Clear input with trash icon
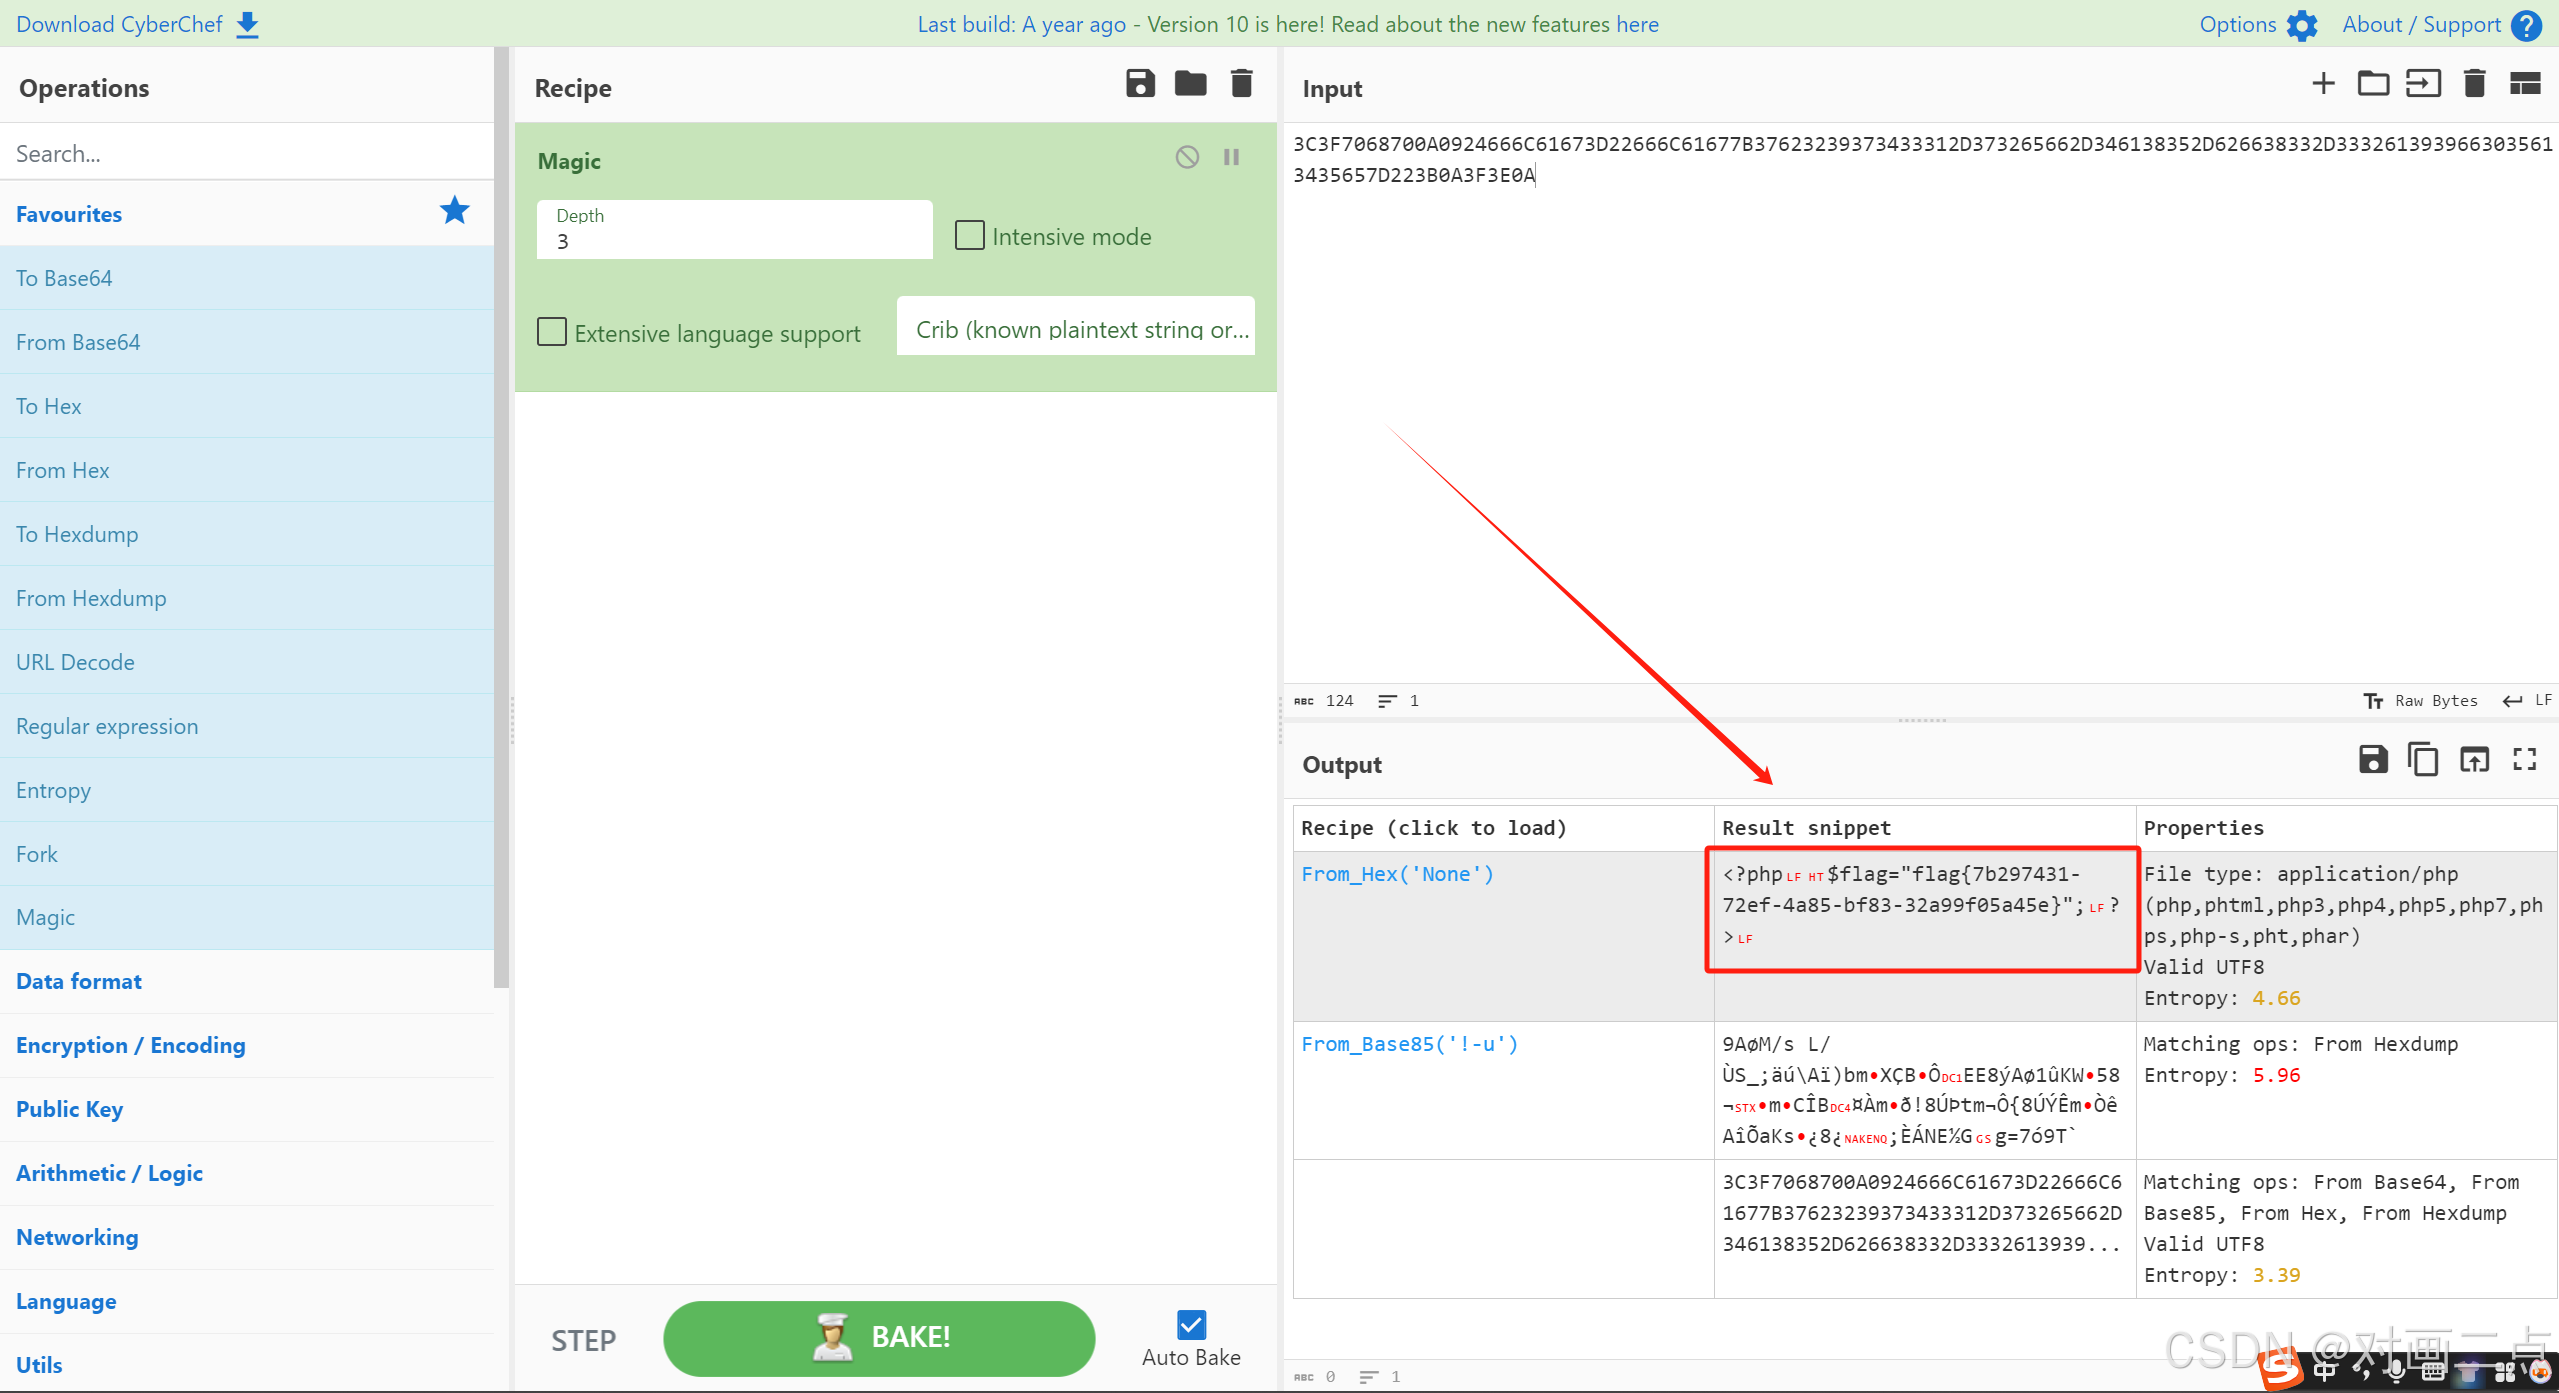The width and height of the screenshot is (2559, 1393). [x=2474, y=83]
